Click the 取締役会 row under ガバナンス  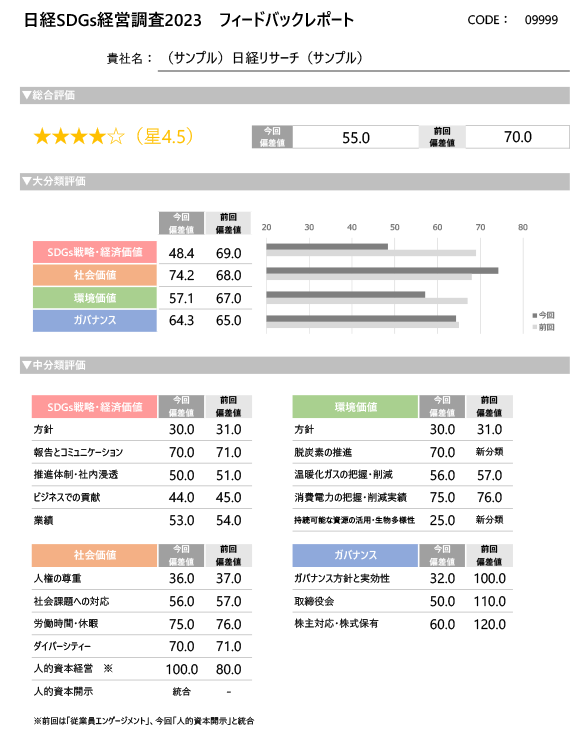coord(403,601)
